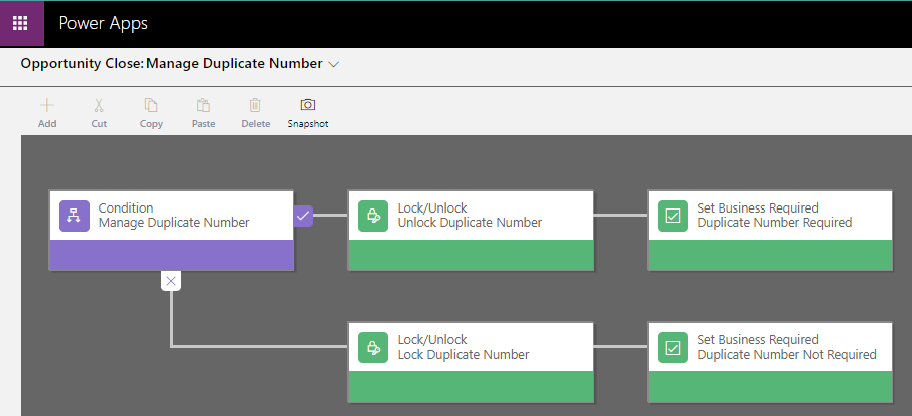Click the Unlock Duplicate Number lock icon
The width and height of the screenshot is (912, 416).
[x=373, y=216]
